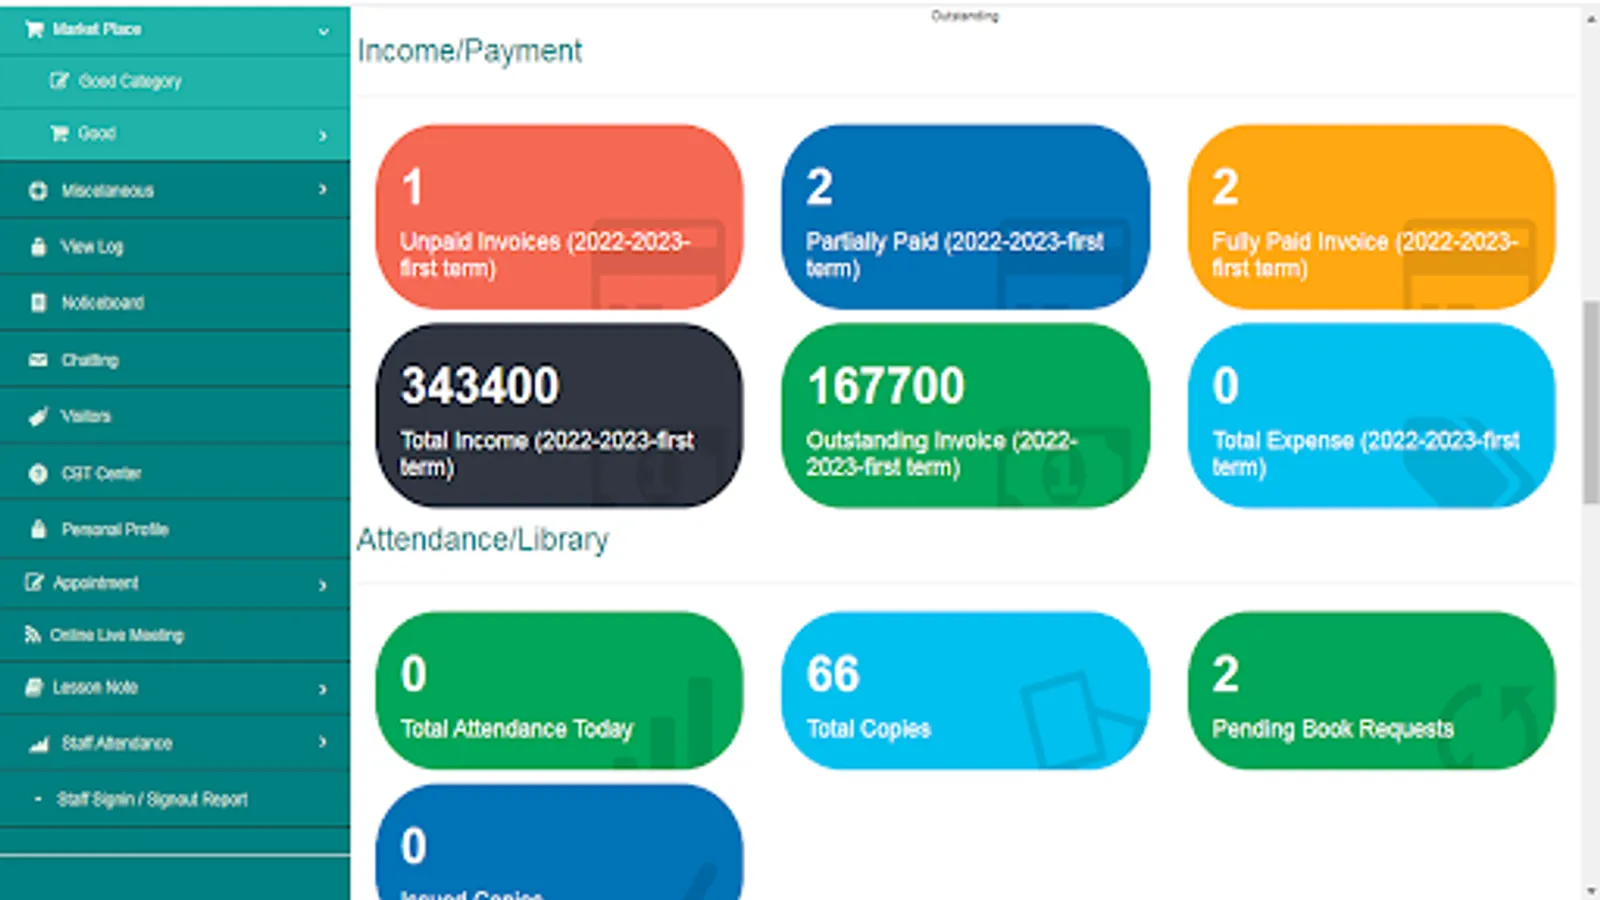Open the Issued Copies card
Screen dimensions: 1600x900
coord(559,842)
